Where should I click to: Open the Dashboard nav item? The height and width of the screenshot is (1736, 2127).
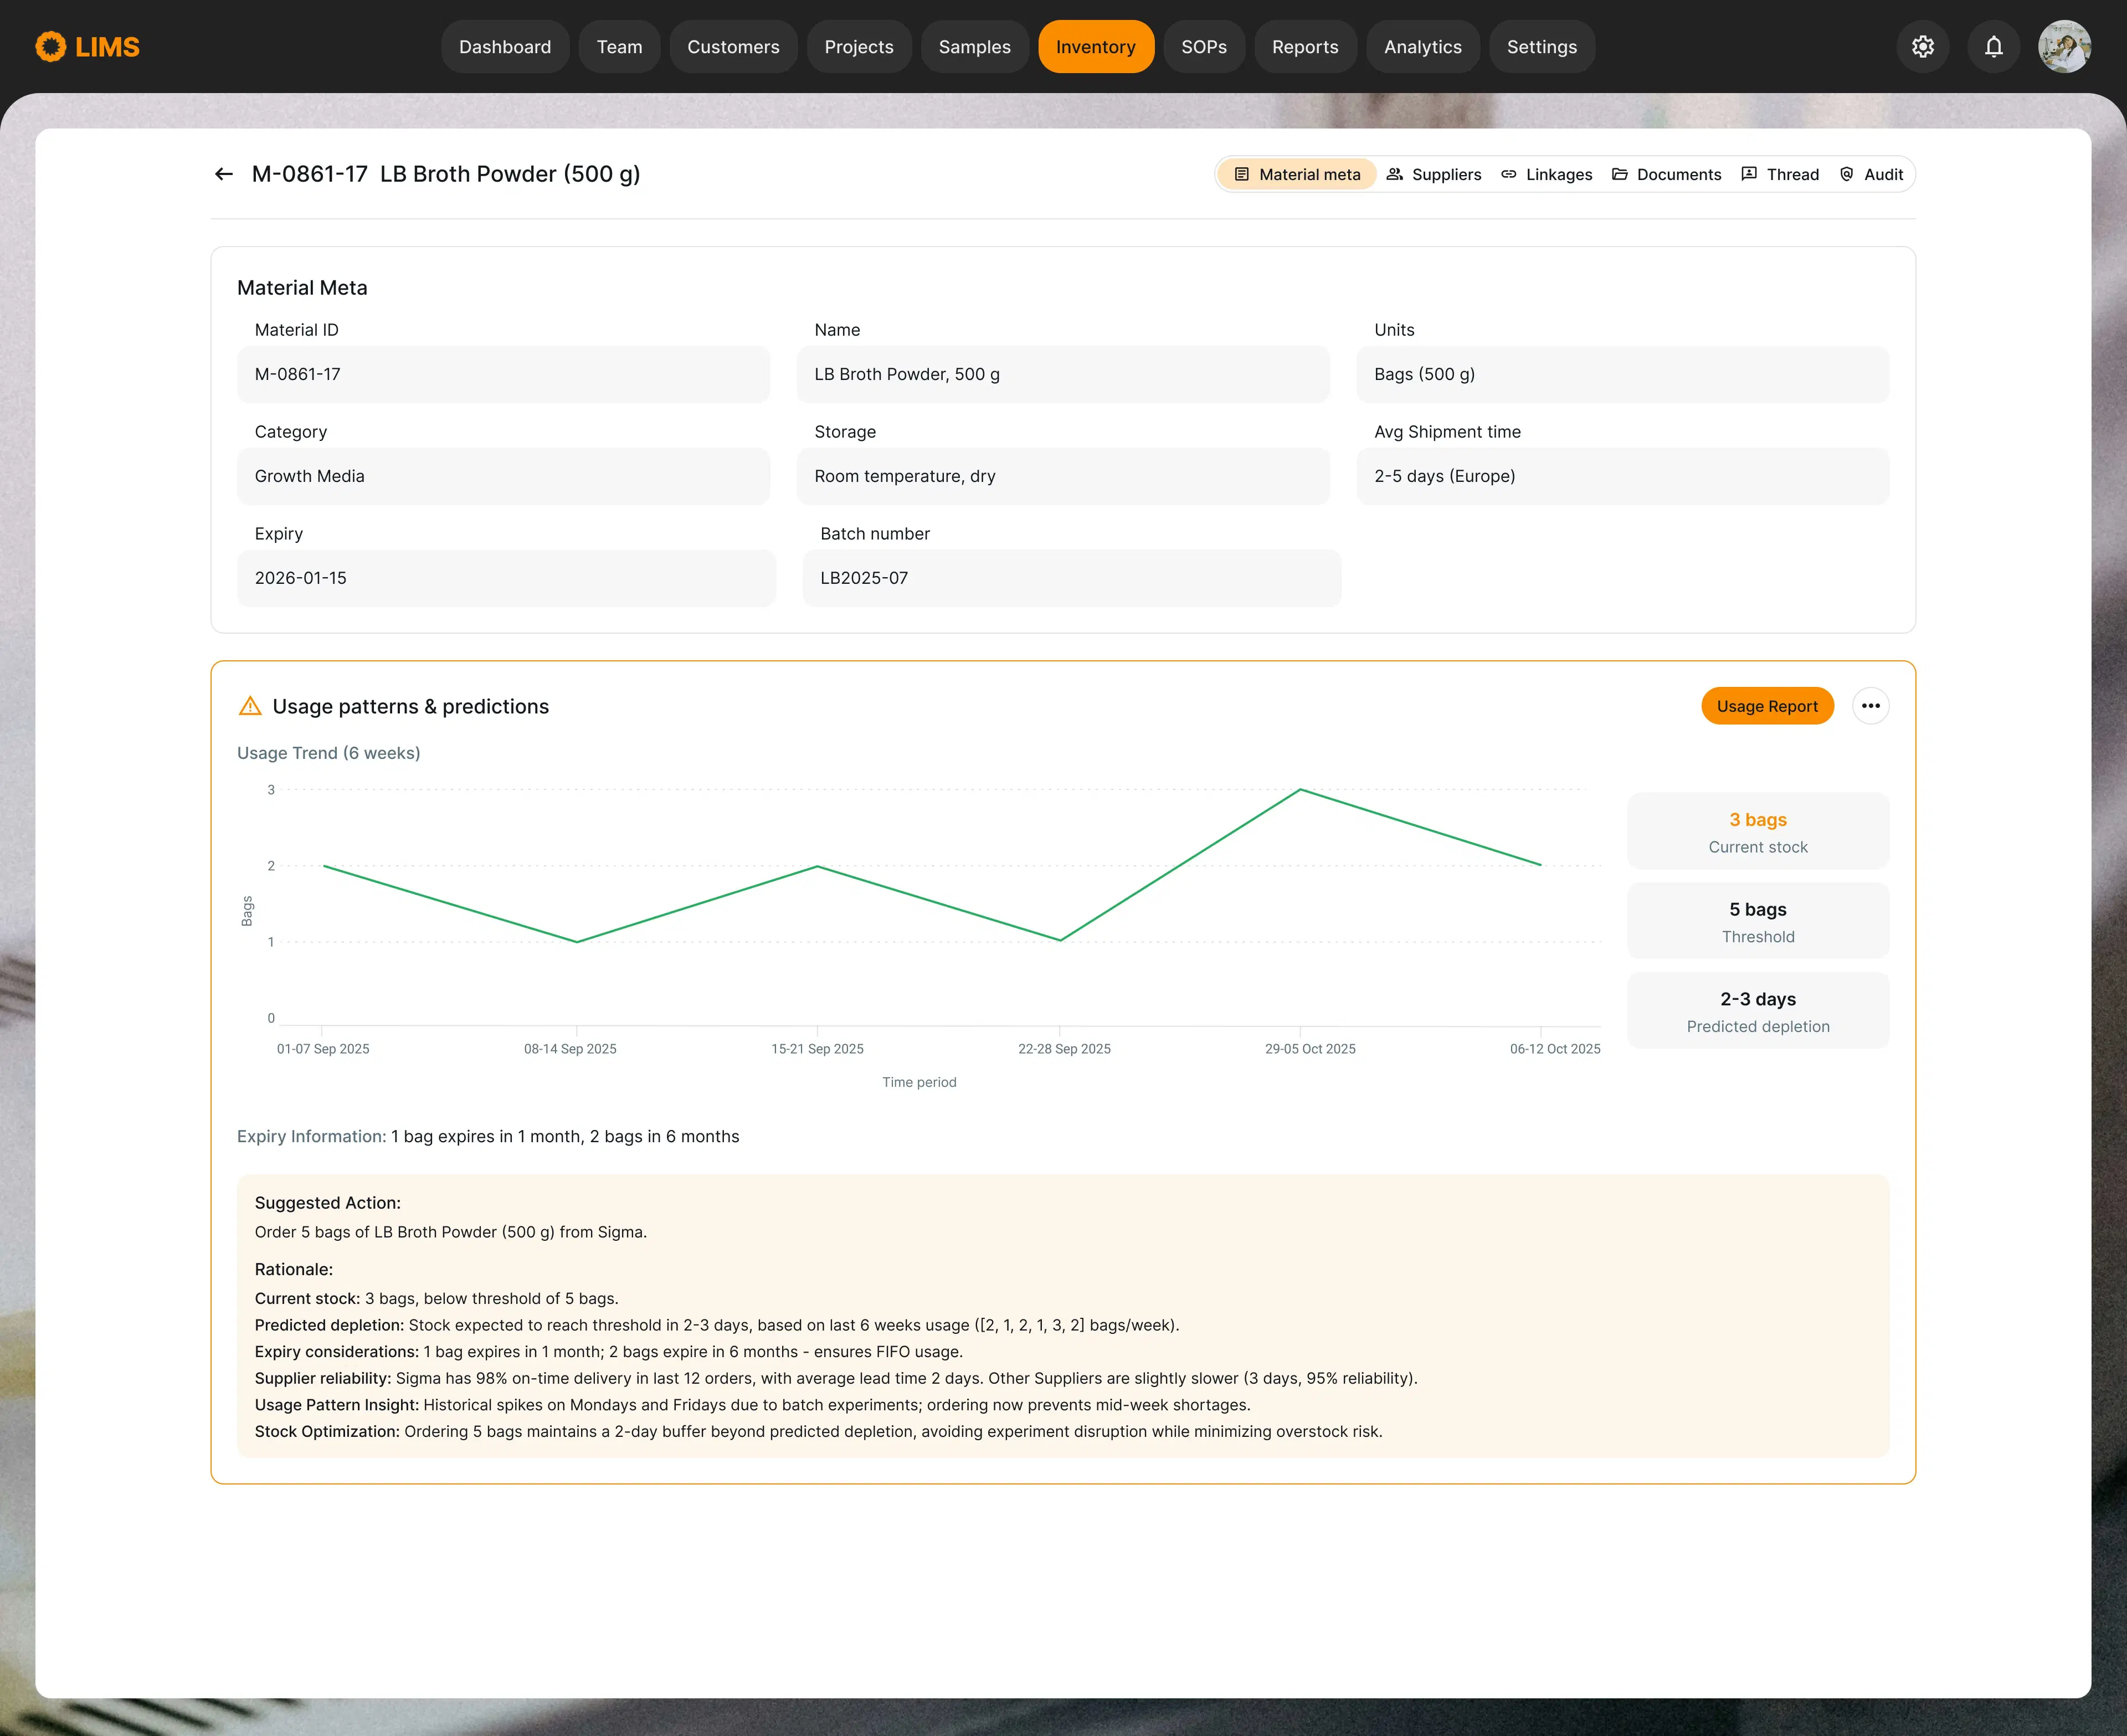[x=504, y=47]
